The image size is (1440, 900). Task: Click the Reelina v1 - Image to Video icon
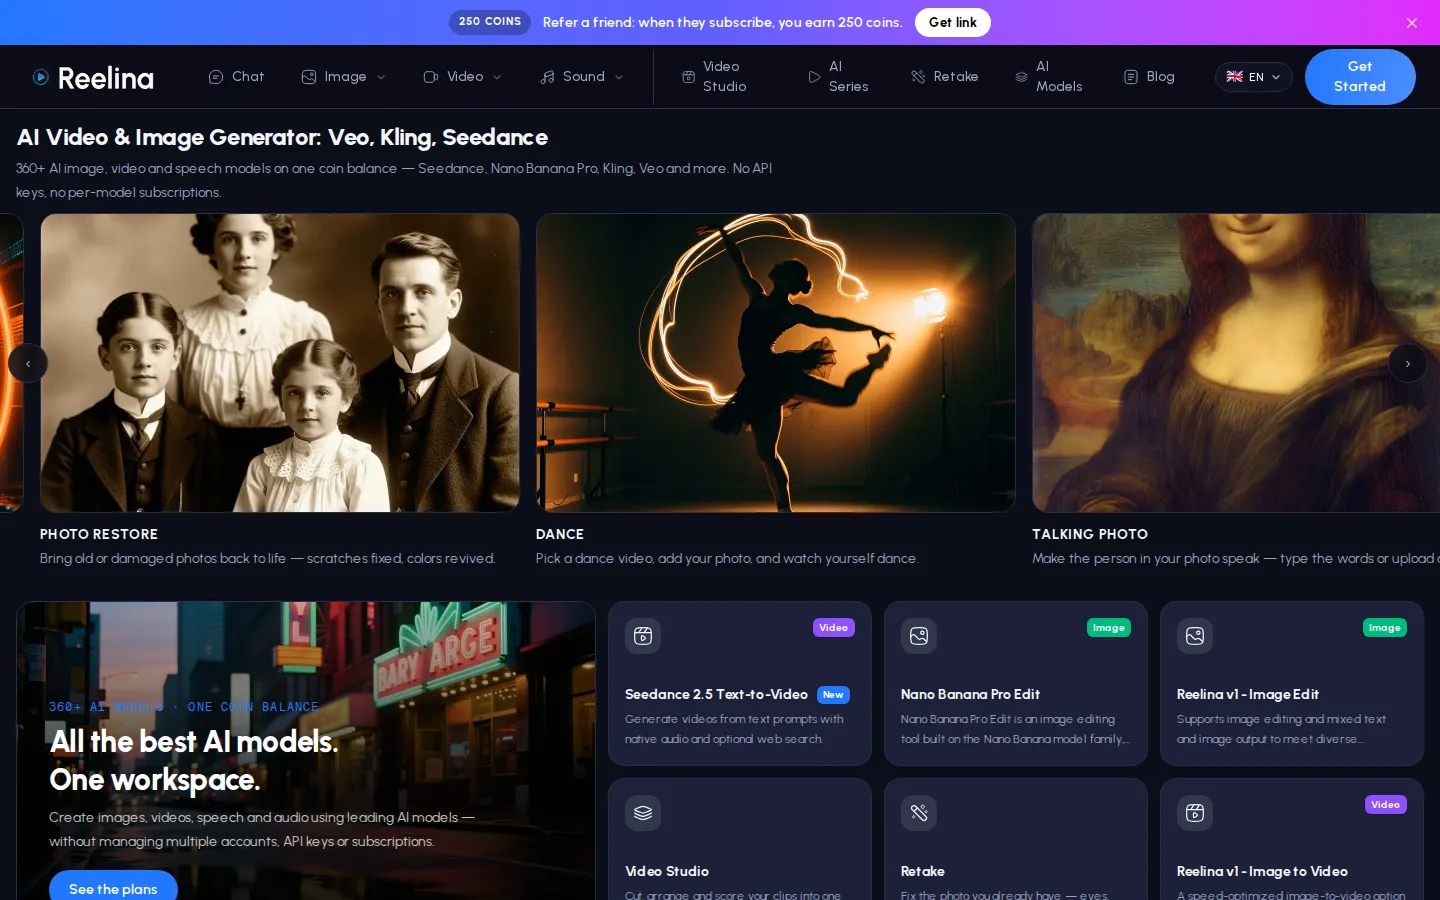[1195, 813]
